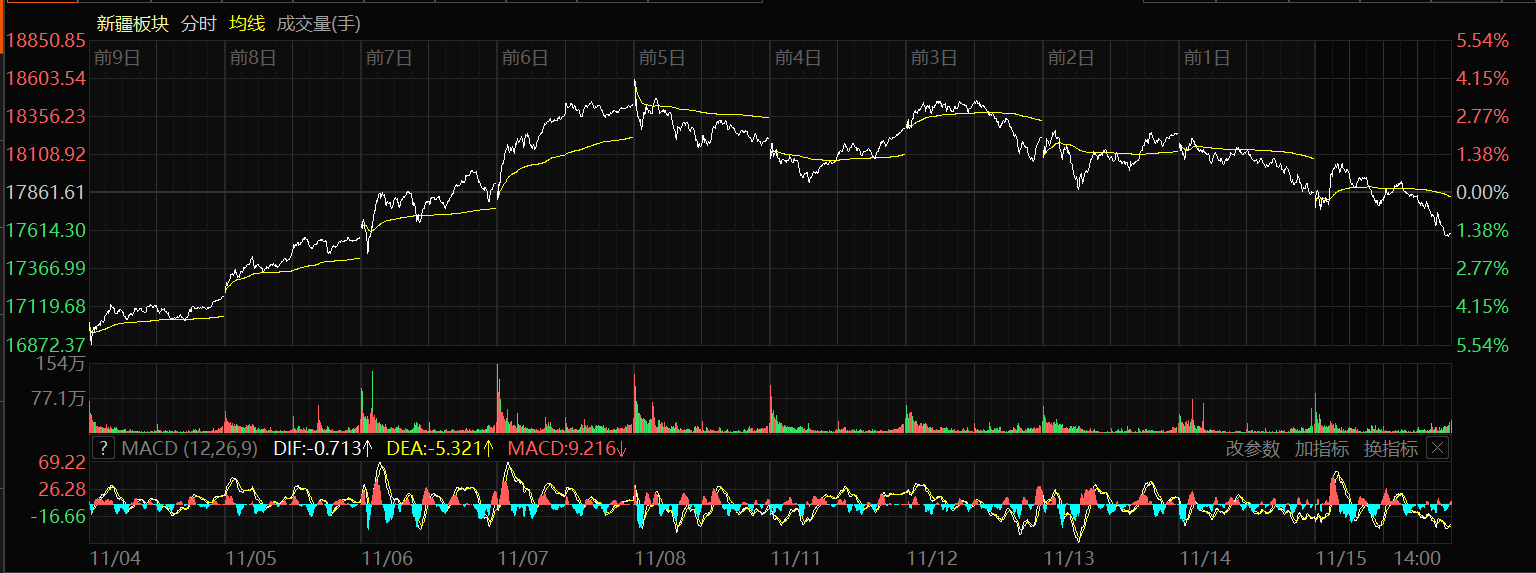1536x573 pixels.
Task: Click the DIF:-0.713 readout
Action: [x=323, y=448]
